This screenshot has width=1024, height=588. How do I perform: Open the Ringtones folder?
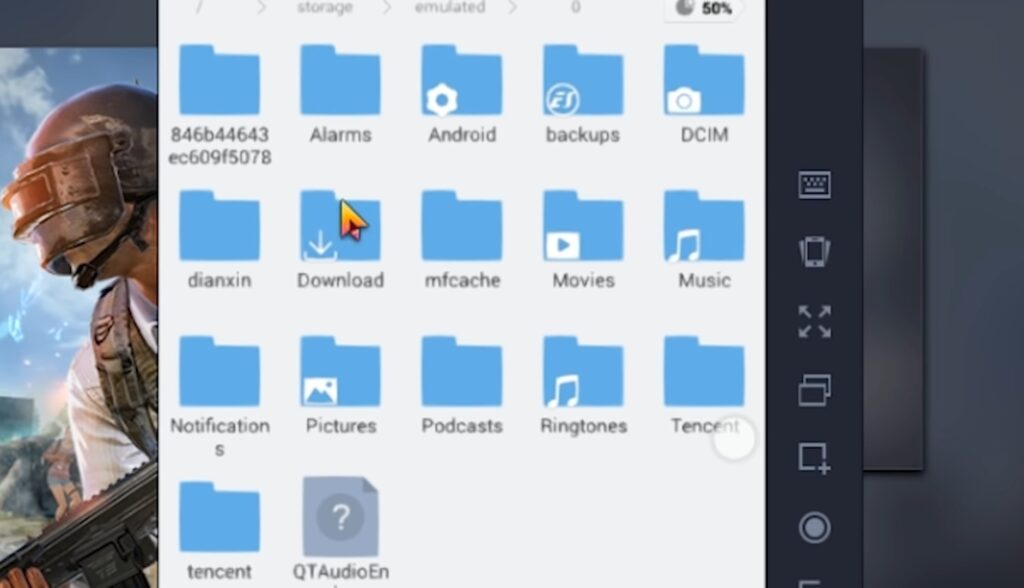pos(583,374)
